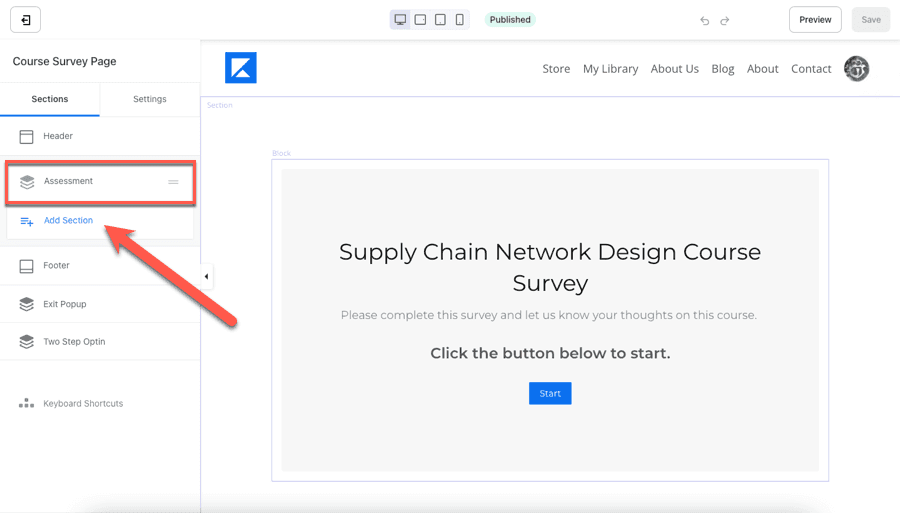The image size is (900, 513).
Task: Open the Header section
Action: click(58, 136)
